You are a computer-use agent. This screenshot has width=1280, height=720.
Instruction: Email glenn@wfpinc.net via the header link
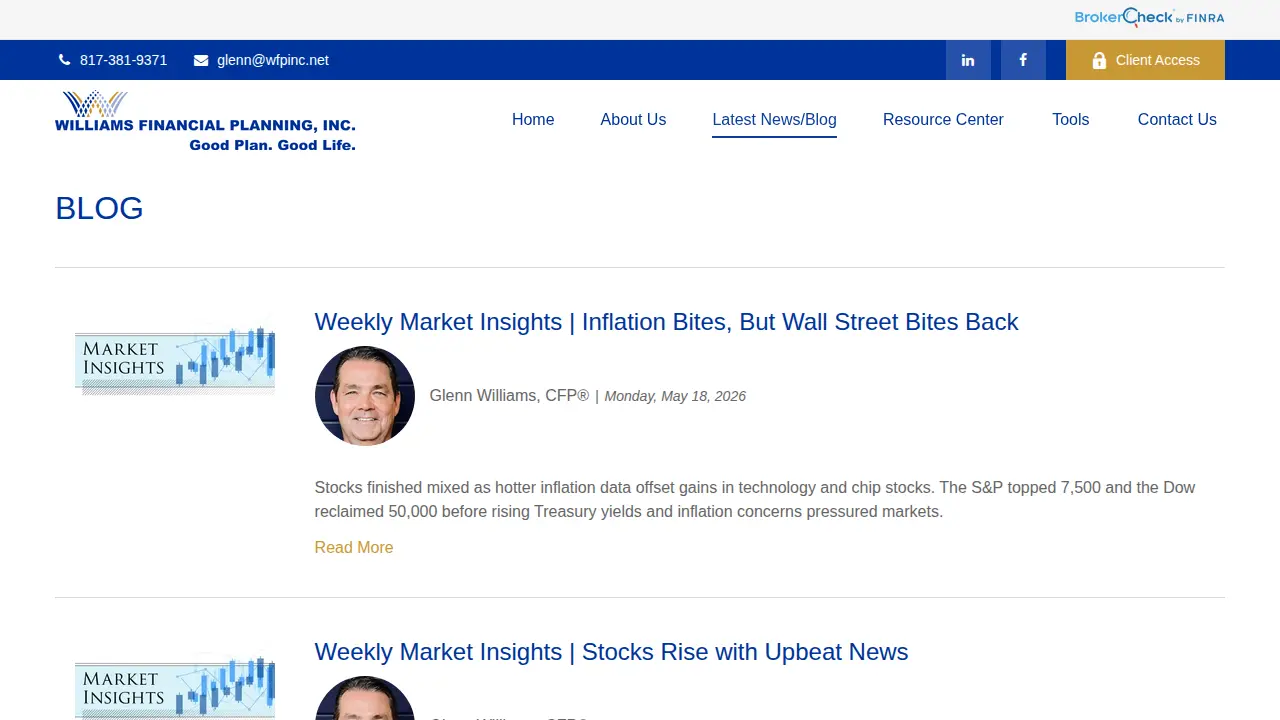pos(273,60)
